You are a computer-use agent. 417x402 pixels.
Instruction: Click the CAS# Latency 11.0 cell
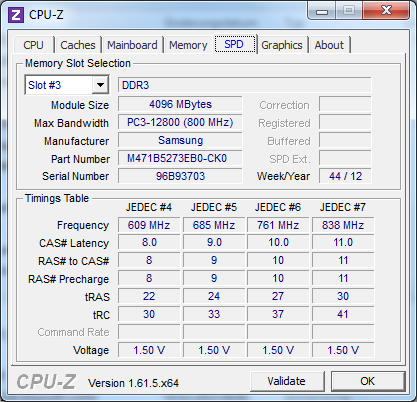(343, 242)
